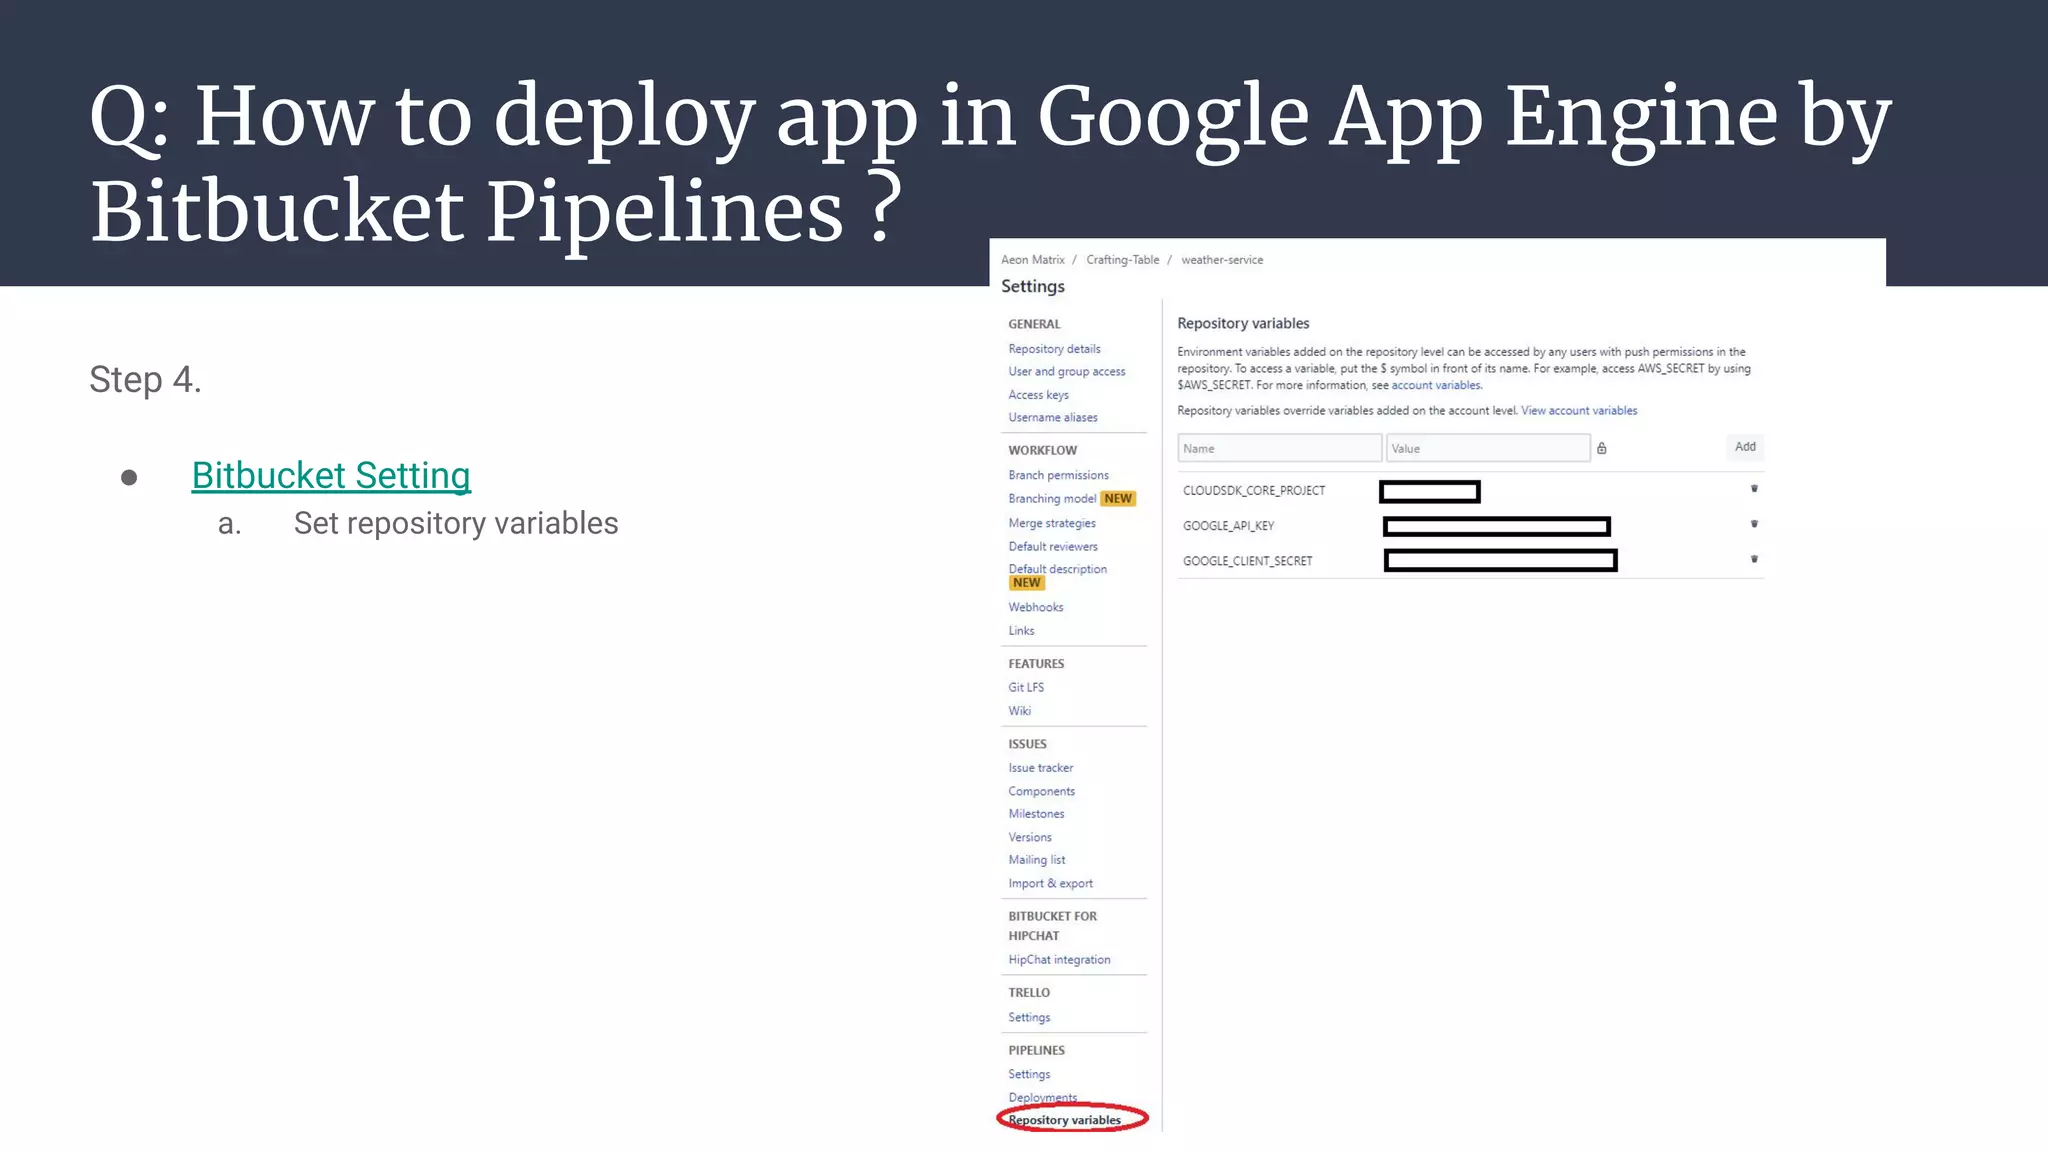This screenshot has width=2048, height=1152.
Task: Open Repository details settings
Action: tap(1054, 349)
